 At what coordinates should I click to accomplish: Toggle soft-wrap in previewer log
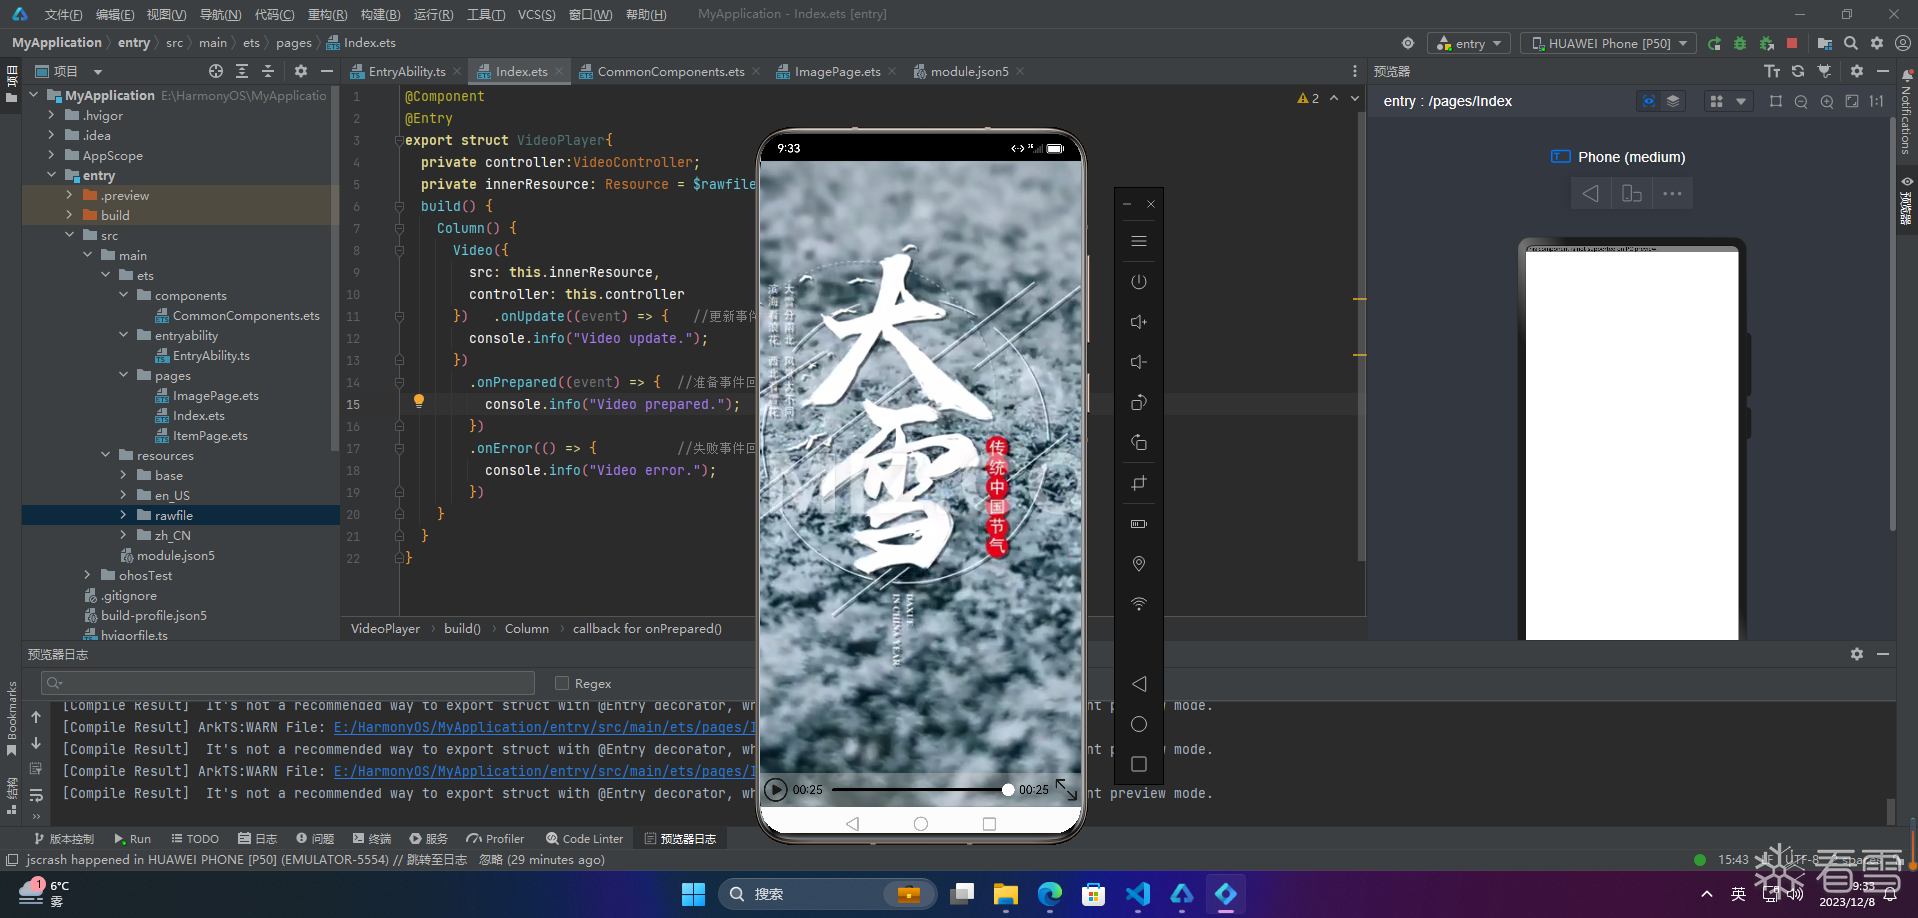coord(36,795)
